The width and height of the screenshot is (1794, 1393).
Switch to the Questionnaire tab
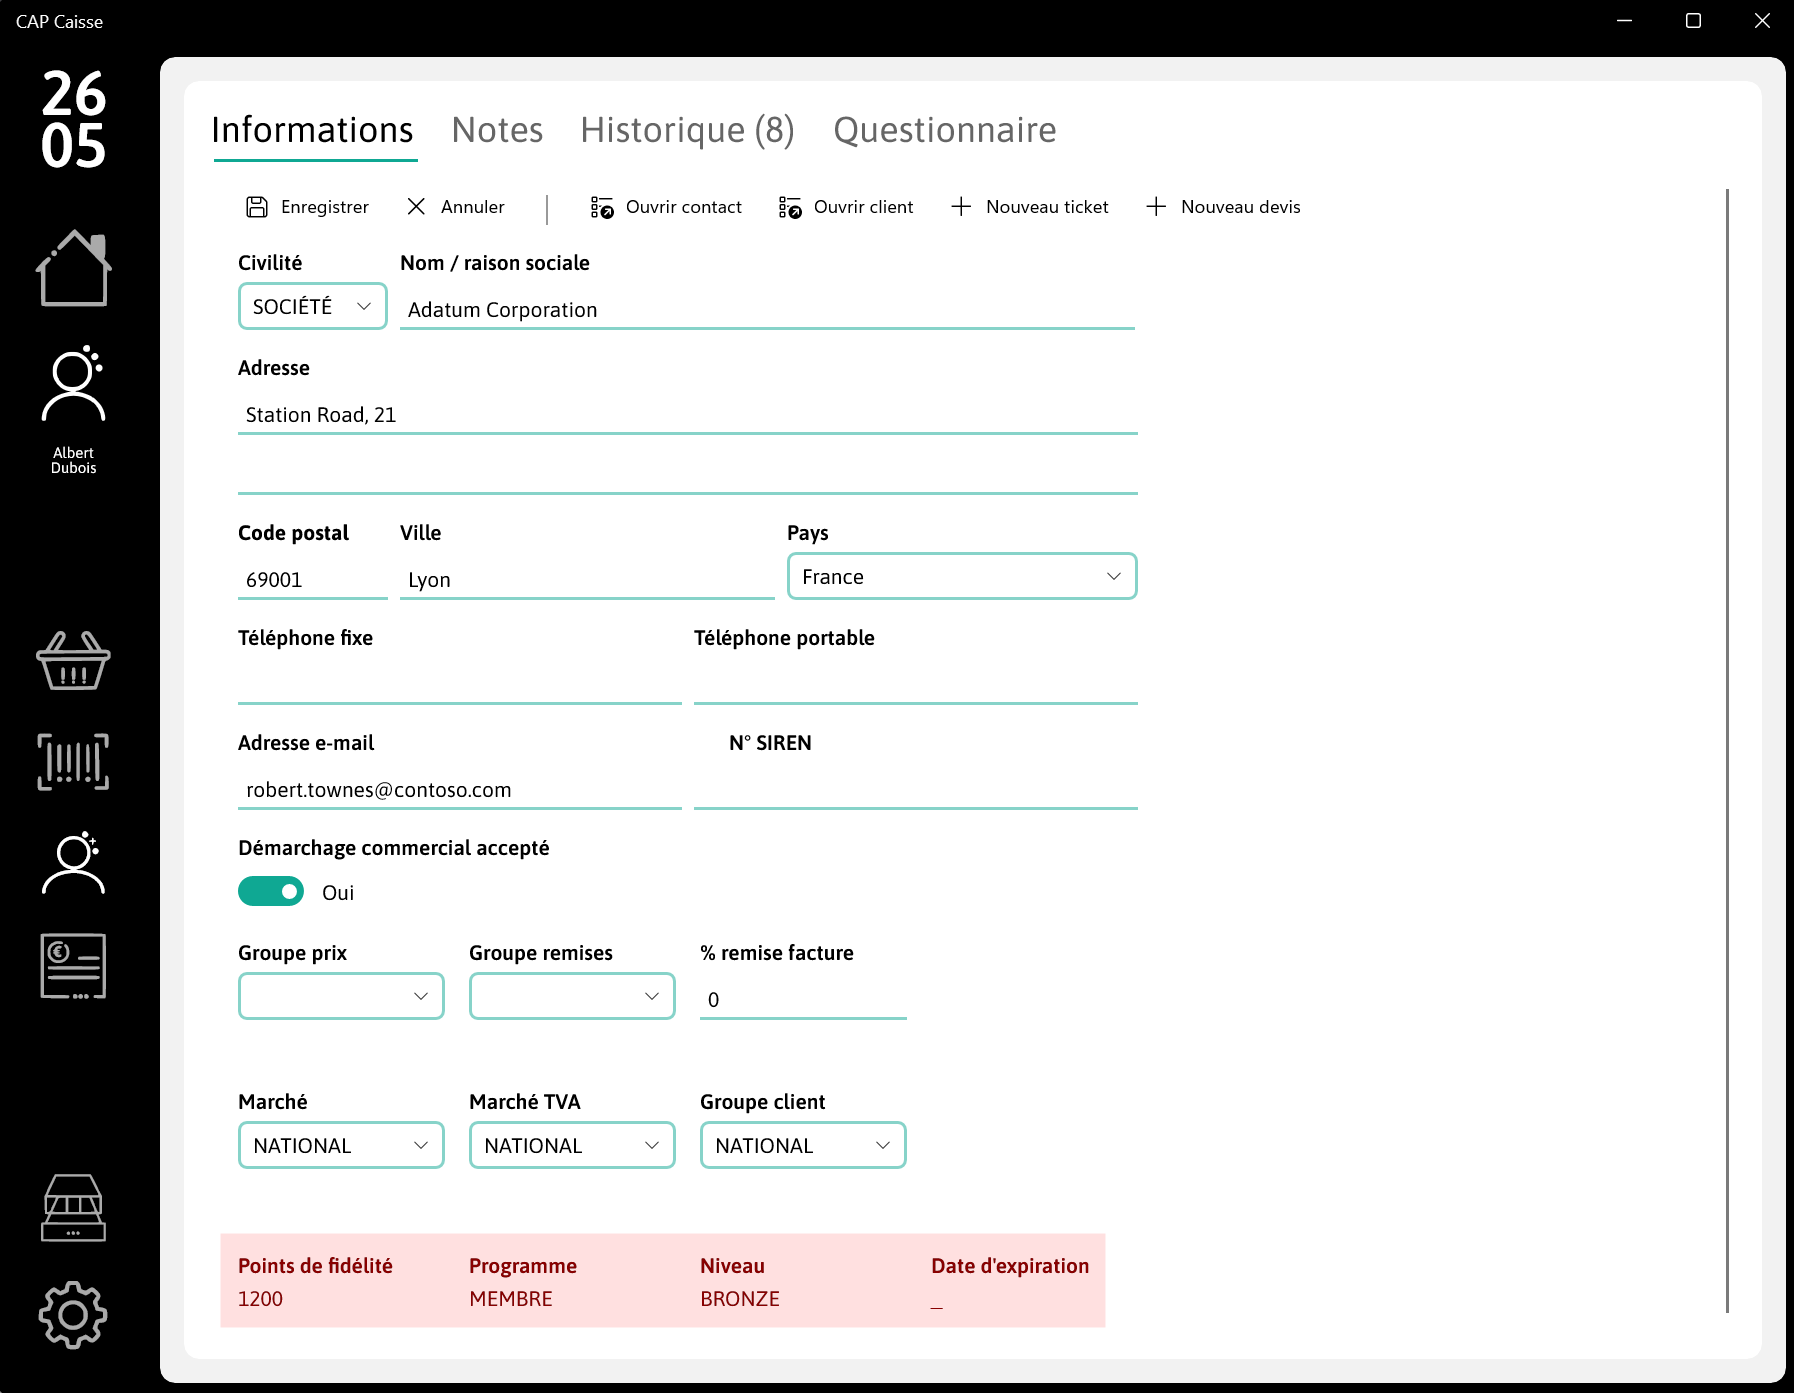click(945, 130)
